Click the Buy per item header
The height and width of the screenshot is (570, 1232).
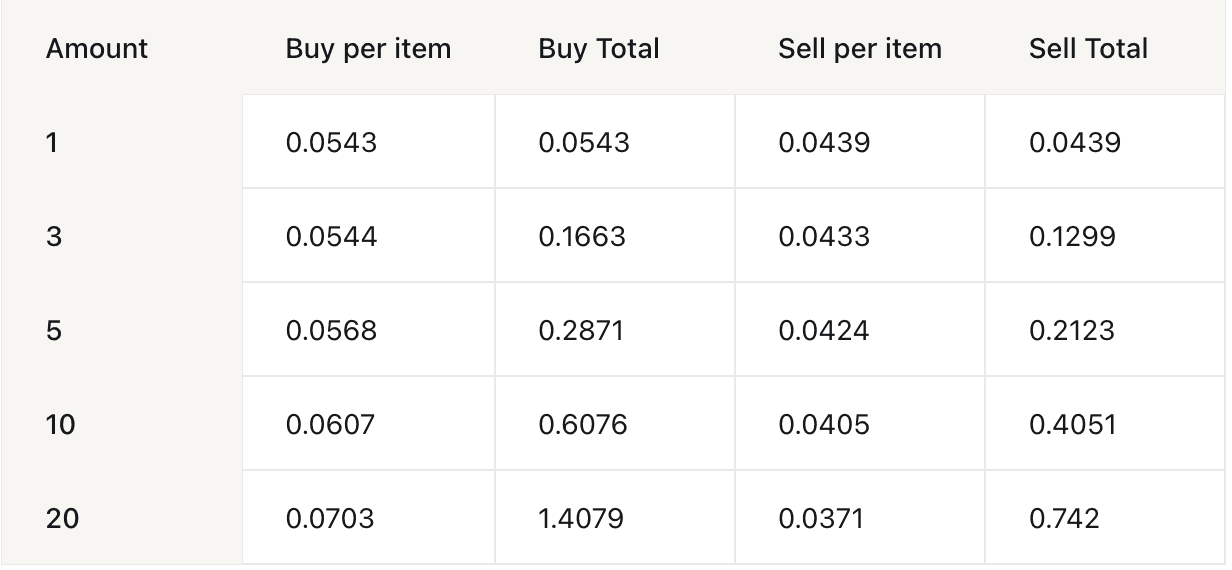(x=368, y=48)
